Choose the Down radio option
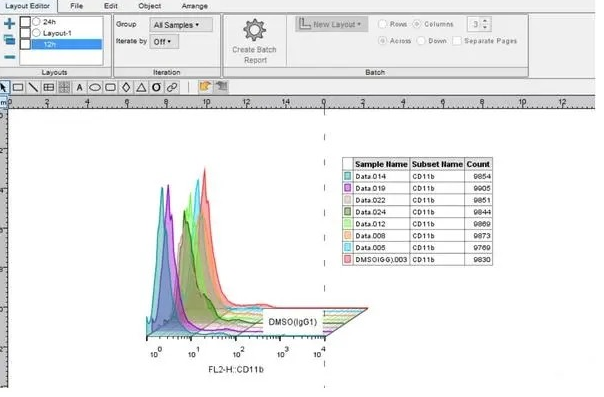Screen dimensions: 604x397 pyautogui.click(x=421, y=41)
